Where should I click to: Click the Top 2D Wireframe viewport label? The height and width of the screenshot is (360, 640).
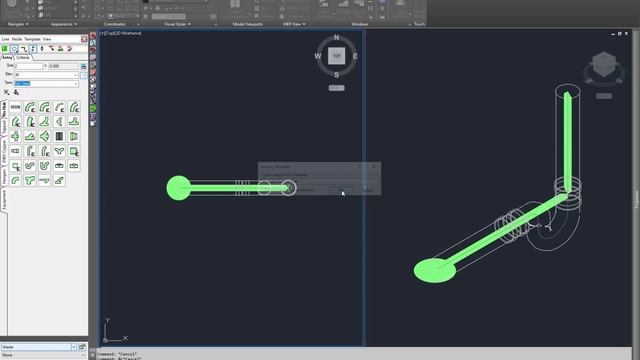point(121,33)
